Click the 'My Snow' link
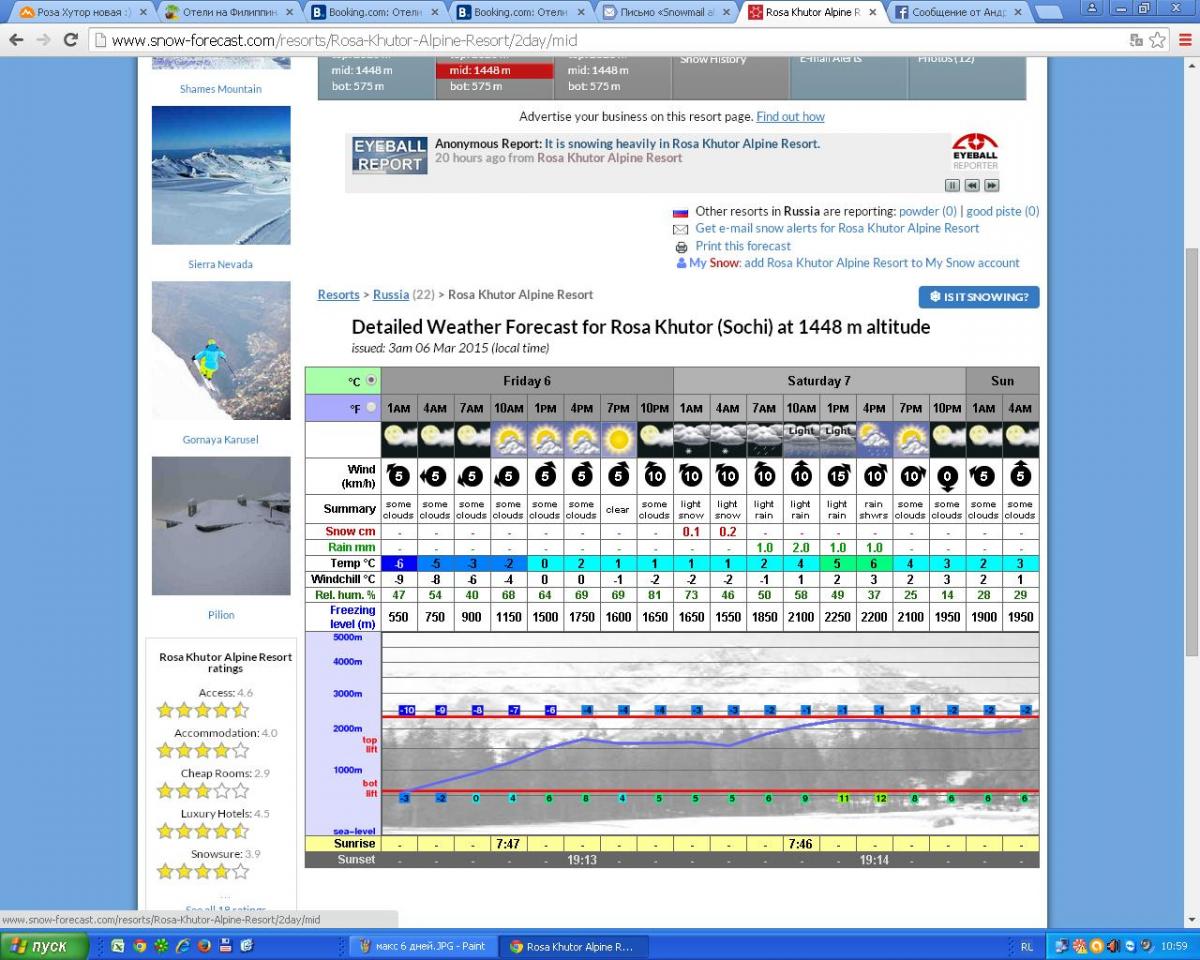The image size is (1200, 960). tap(714, 263)
